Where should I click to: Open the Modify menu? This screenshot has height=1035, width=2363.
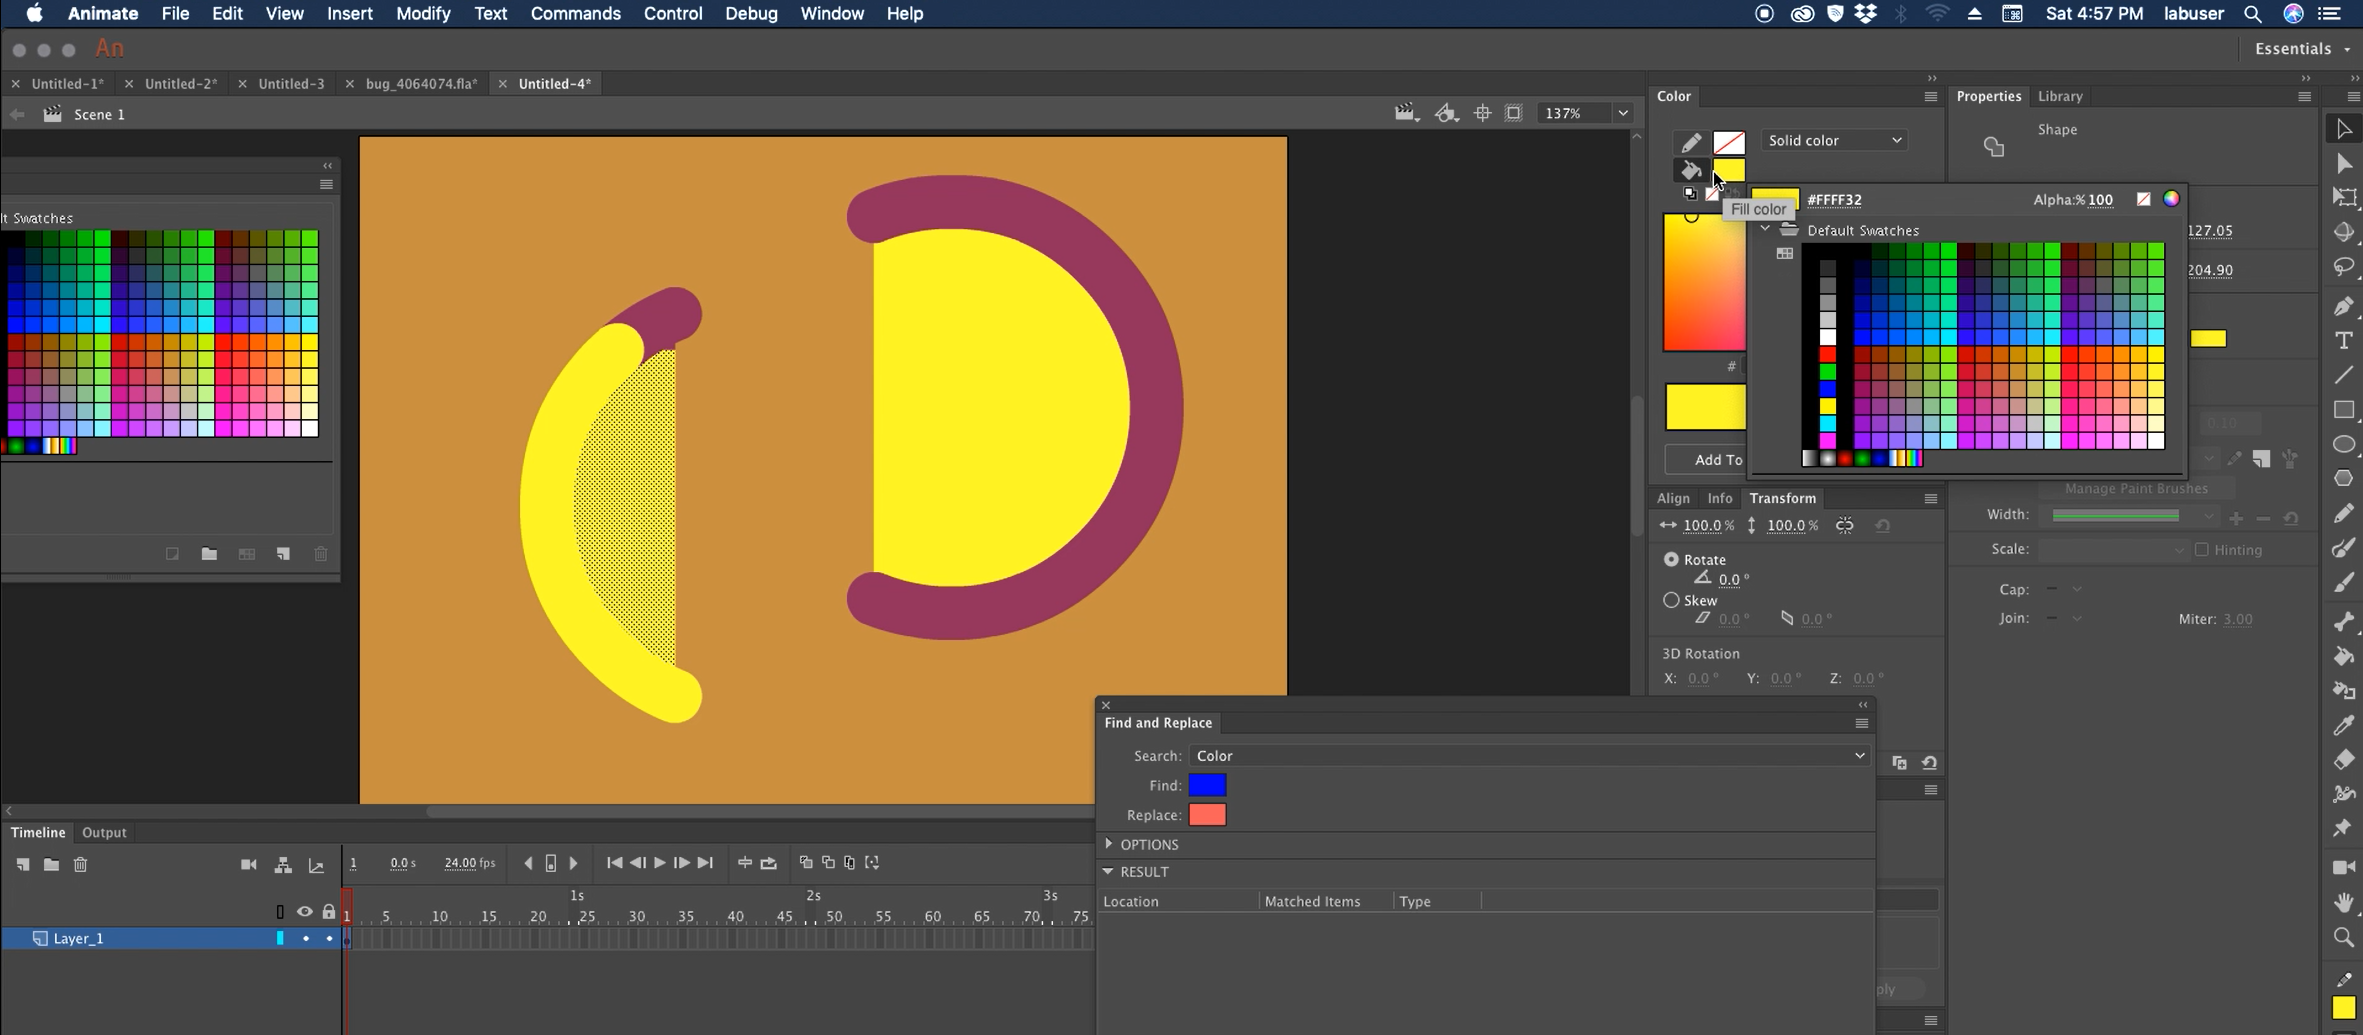tap(422, 14)
